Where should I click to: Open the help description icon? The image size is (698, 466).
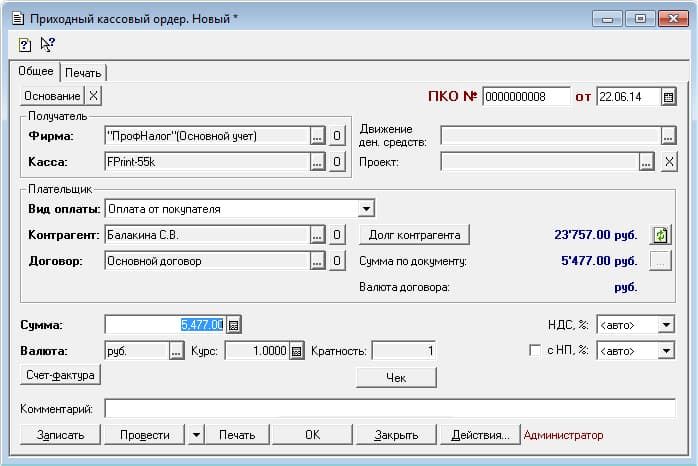point(24,45)
